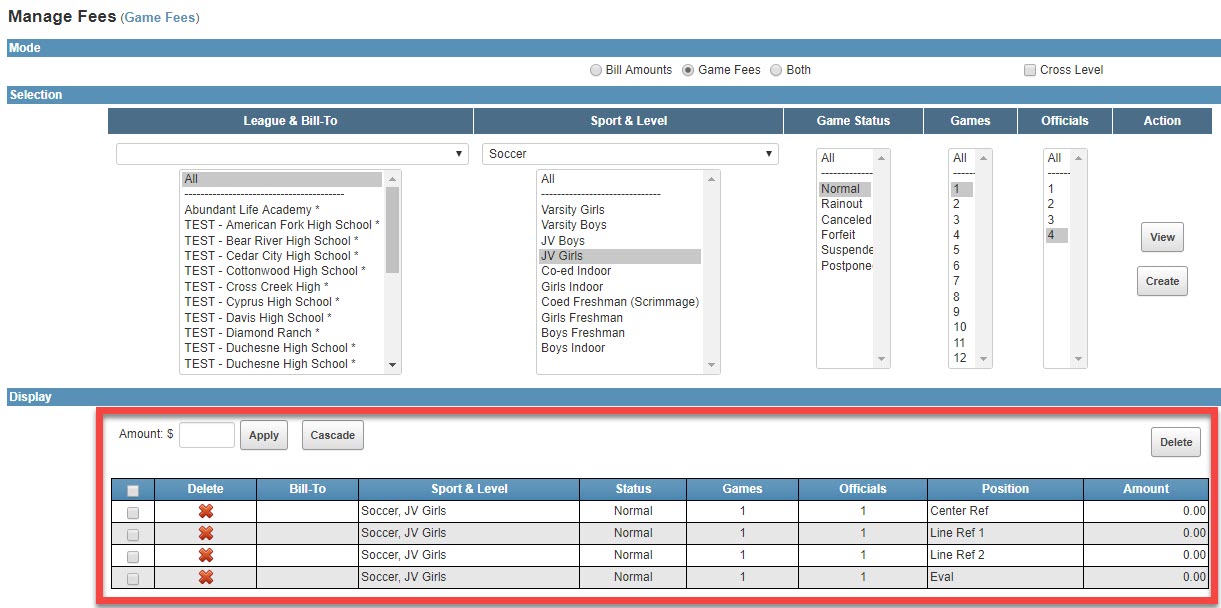
Task: Open the League & Bill-To dropdown
Action: 292,154
